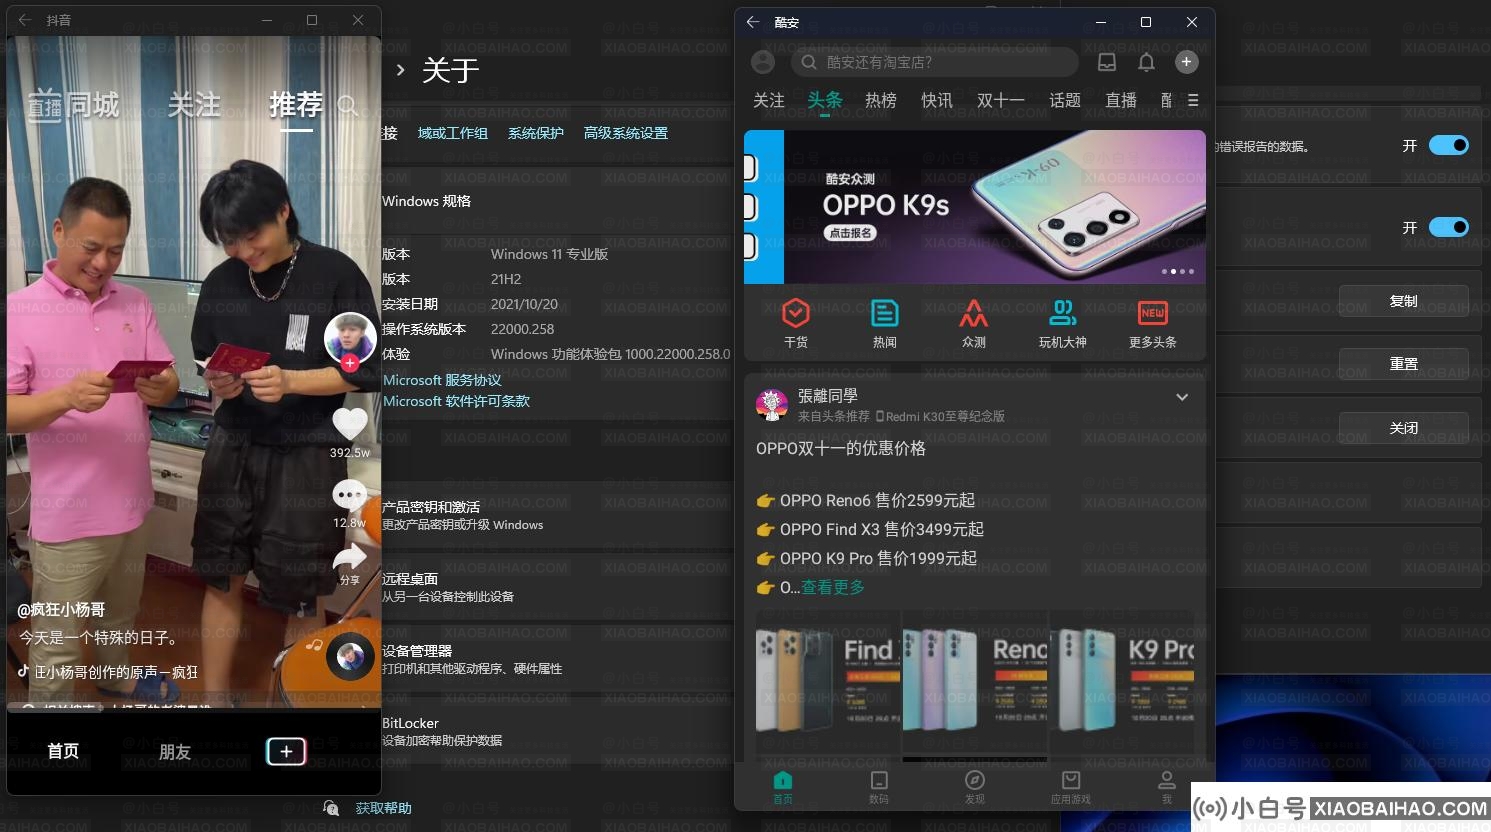The image size is (1491, 832).
Task: Turn off the error report data toggle
Action: (x=1448, y=145)
